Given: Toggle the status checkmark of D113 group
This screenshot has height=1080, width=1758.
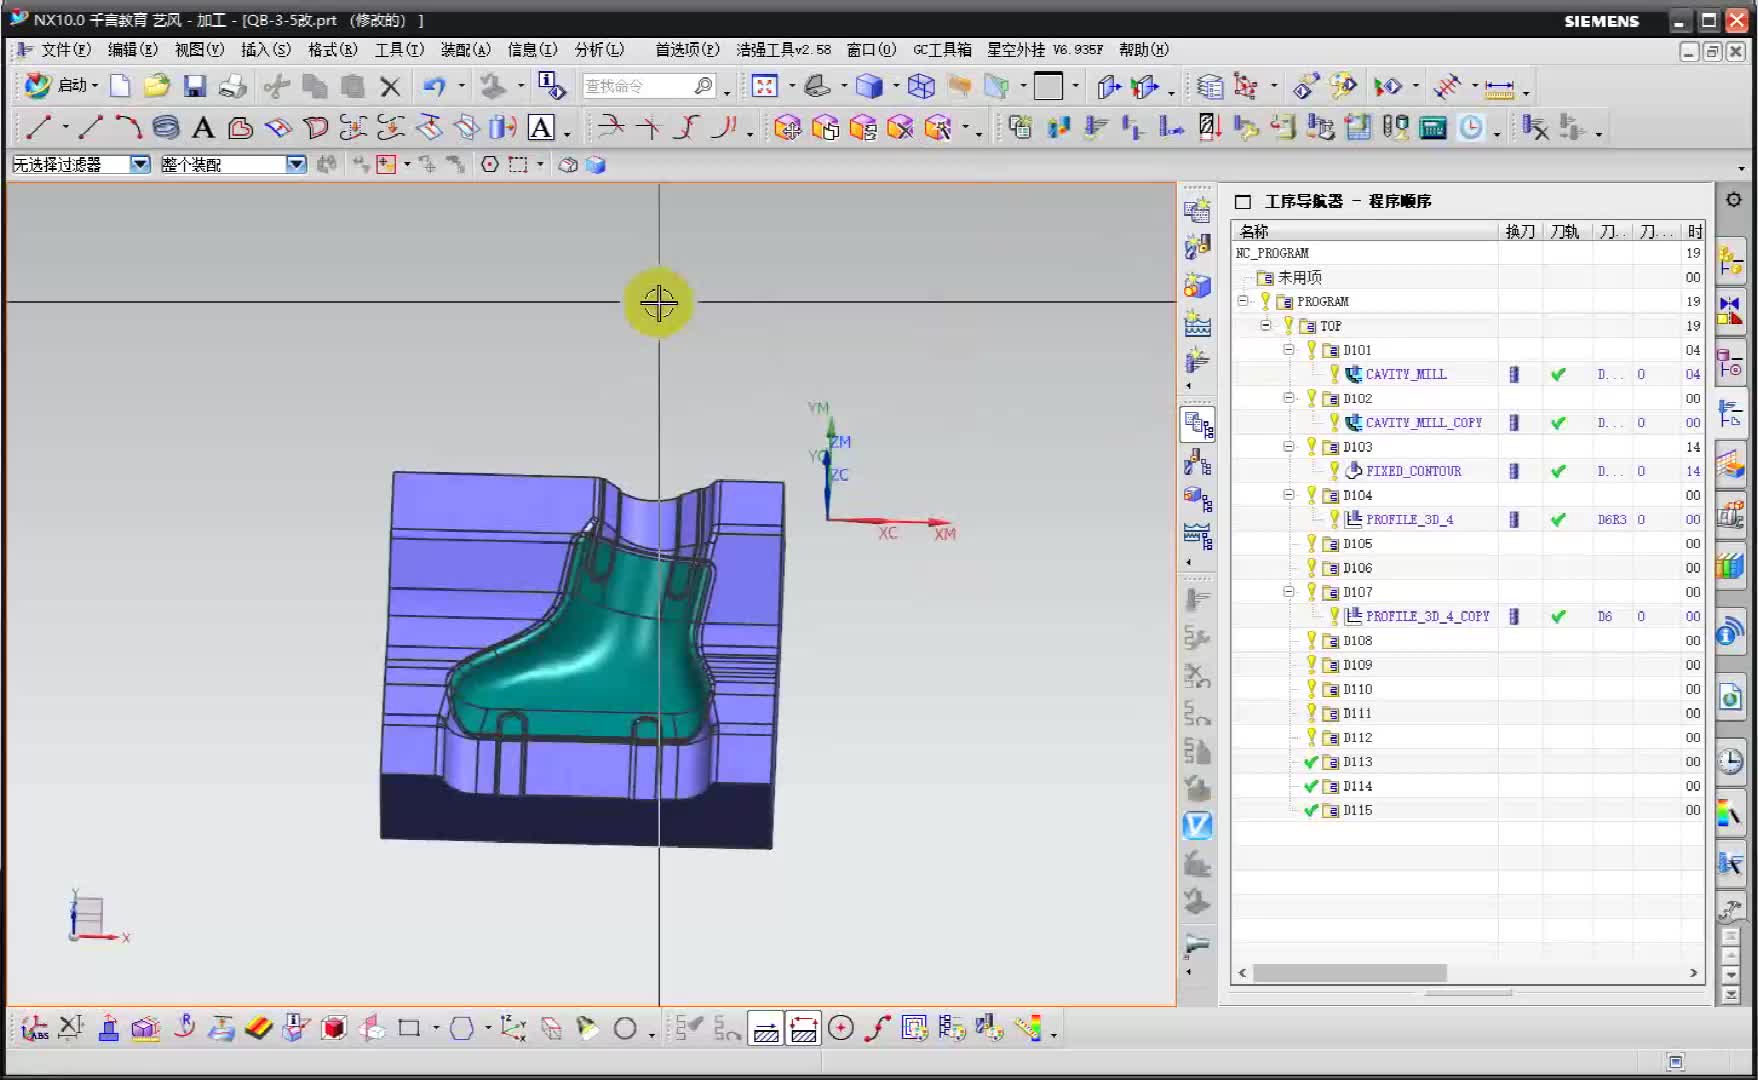Looking at the screenshot, I should pos(1311,762).
